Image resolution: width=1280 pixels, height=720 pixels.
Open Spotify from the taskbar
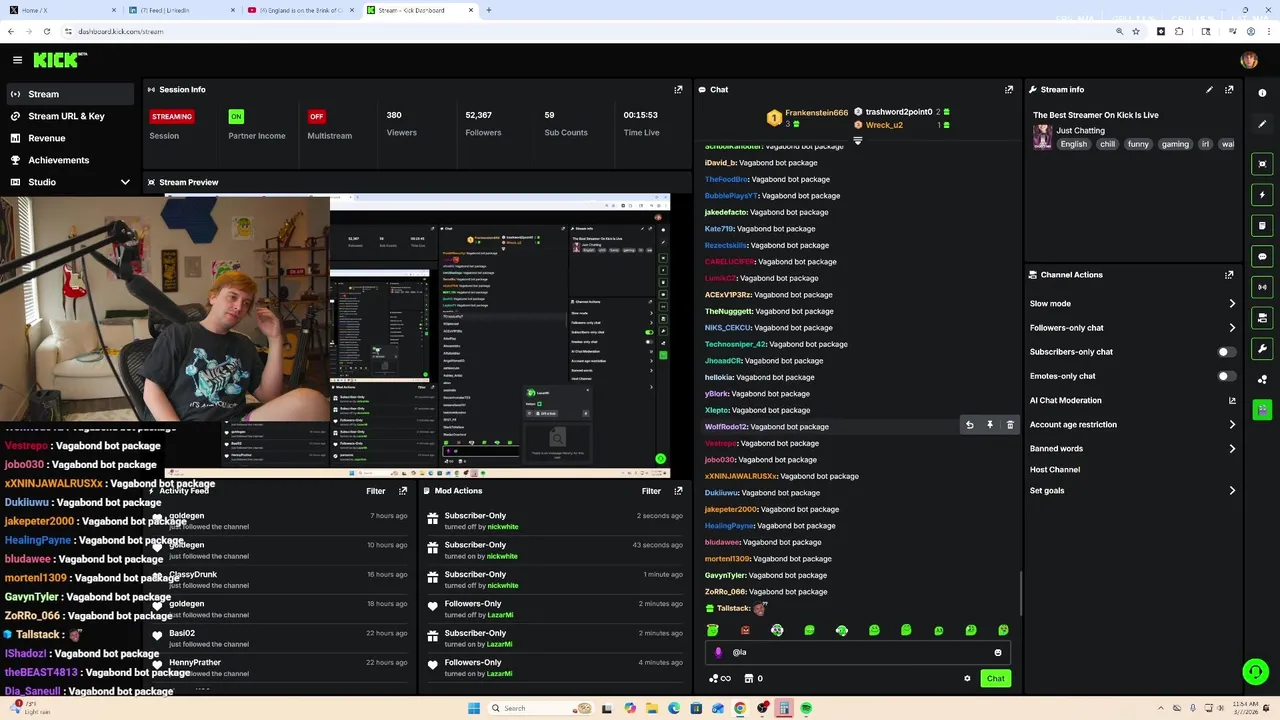click(806, 708)
